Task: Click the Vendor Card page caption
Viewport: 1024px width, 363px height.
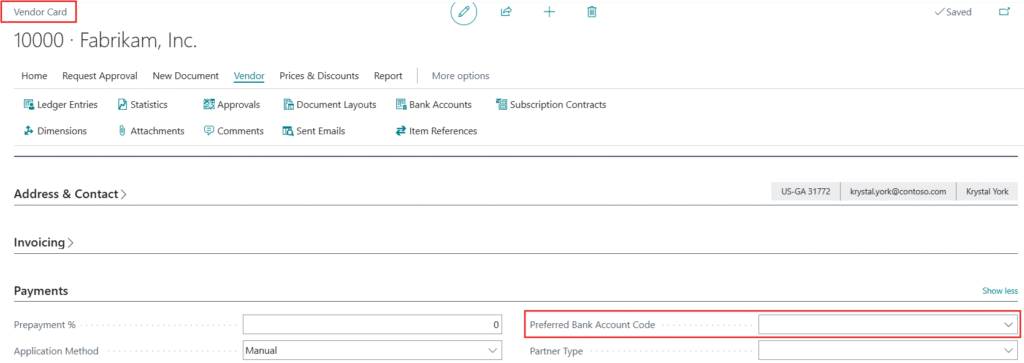Action: coord(40,12)
